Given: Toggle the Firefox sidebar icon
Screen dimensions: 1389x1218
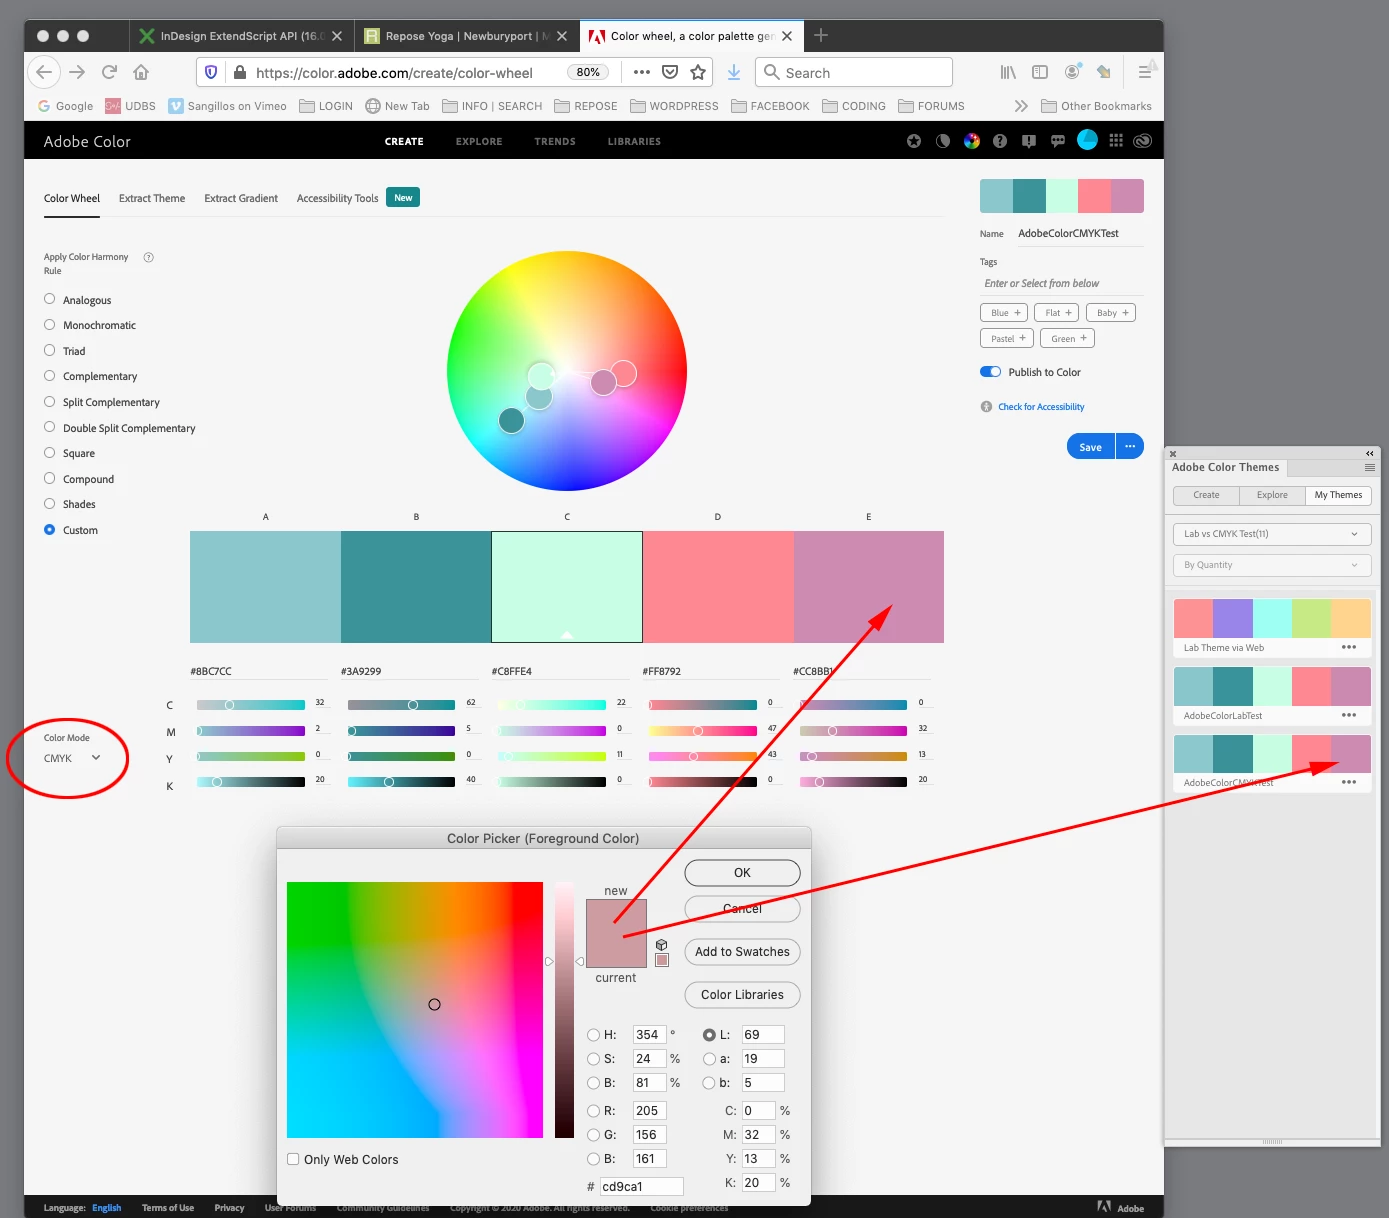Looking at the screenshot, I should (x=1040, y=72).
